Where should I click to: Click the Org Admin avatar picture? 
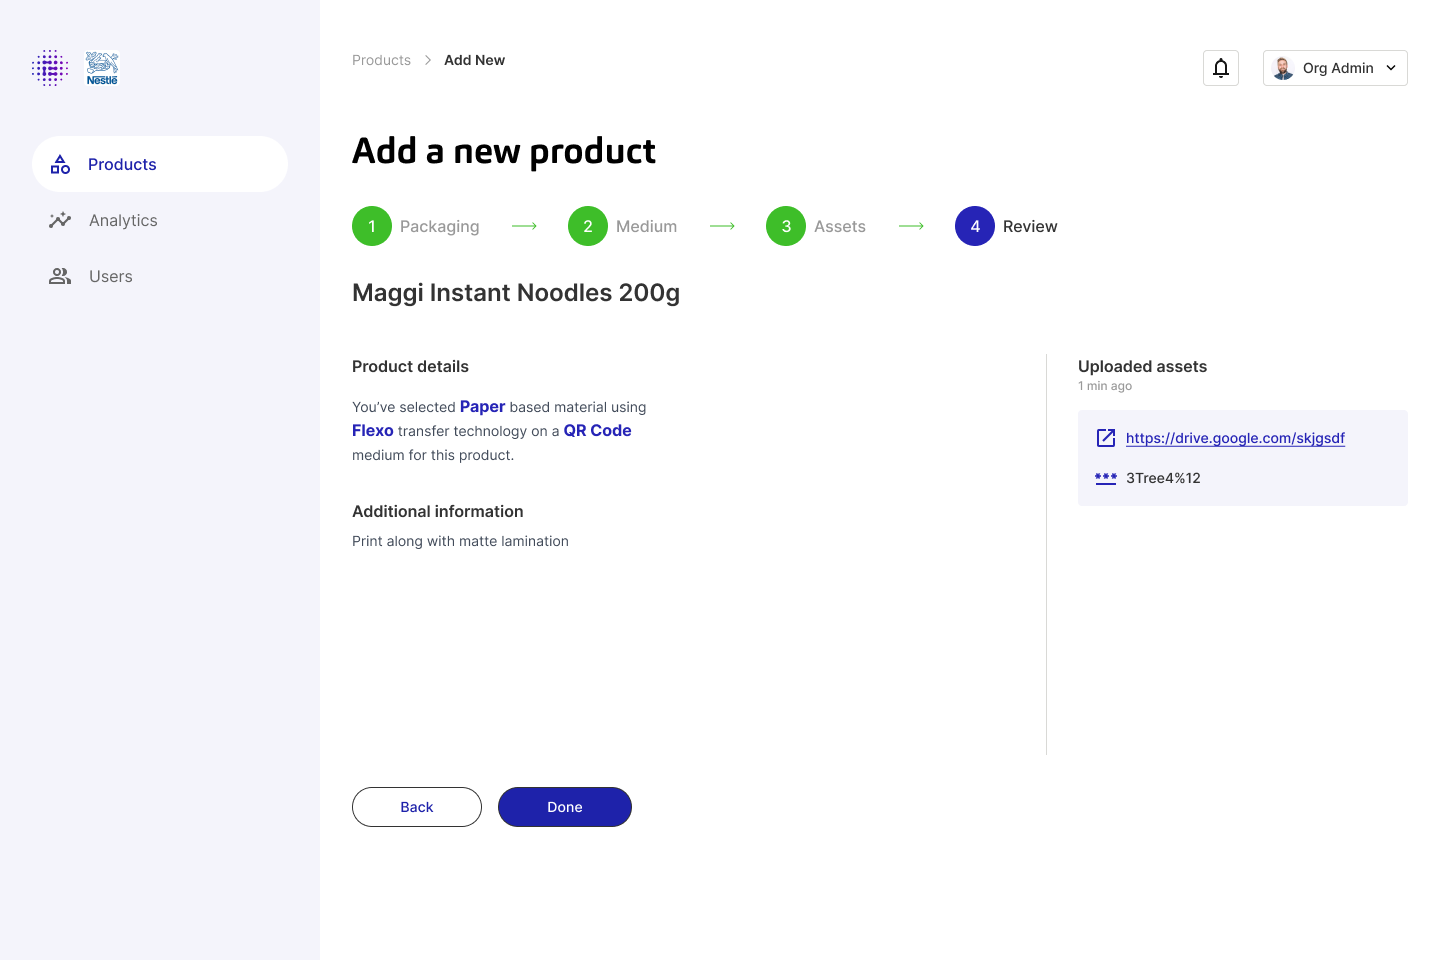[x=1283, y=68]
